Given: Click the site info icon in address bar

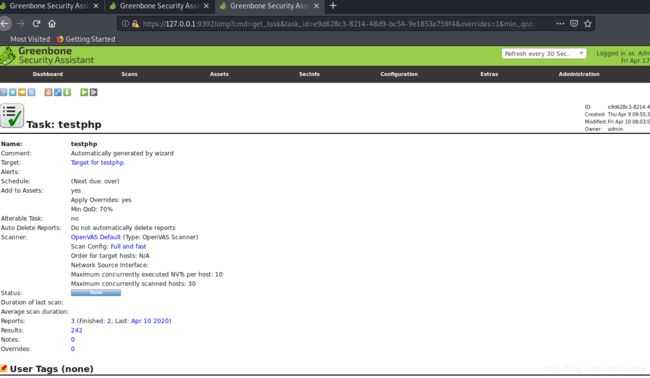Looking at the screenshot, I should point(125,24).
